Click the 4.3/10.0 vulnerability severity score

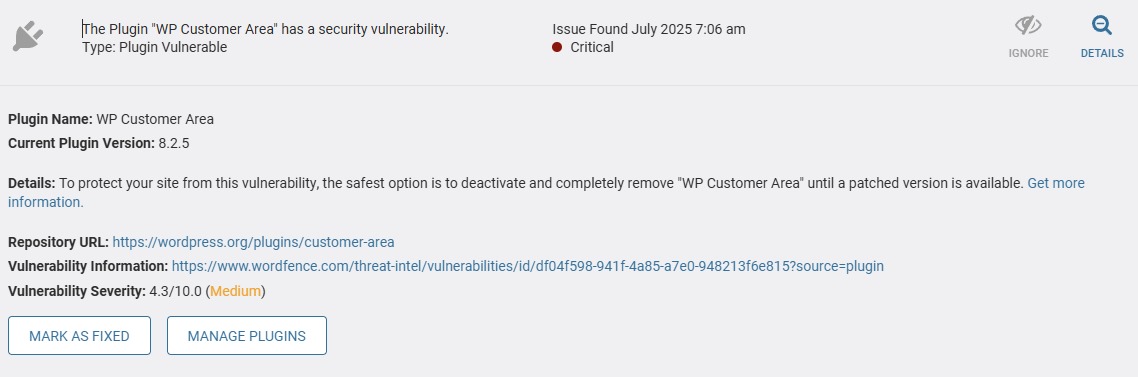coord(176,291)
